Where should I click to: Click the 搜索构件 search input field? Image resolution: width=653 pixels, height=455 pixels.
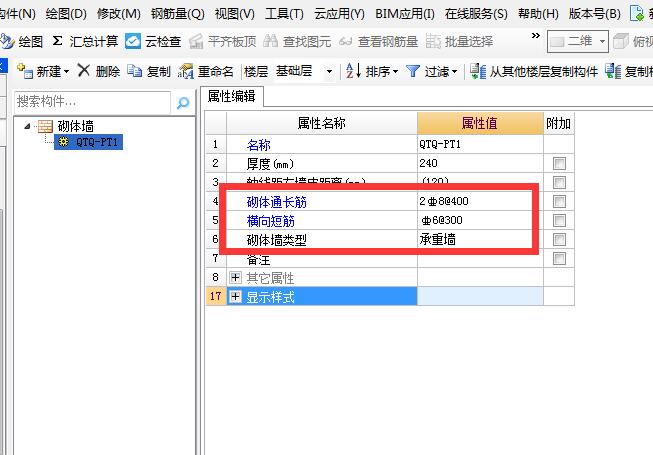[x=92, y=102]
